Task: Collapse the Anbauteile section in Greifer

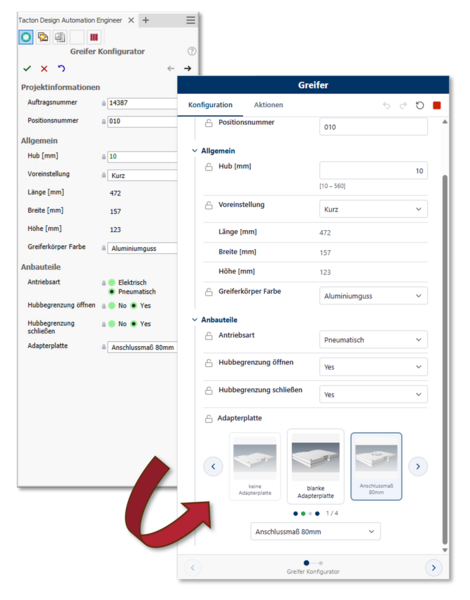Action: tap(194, 320)
